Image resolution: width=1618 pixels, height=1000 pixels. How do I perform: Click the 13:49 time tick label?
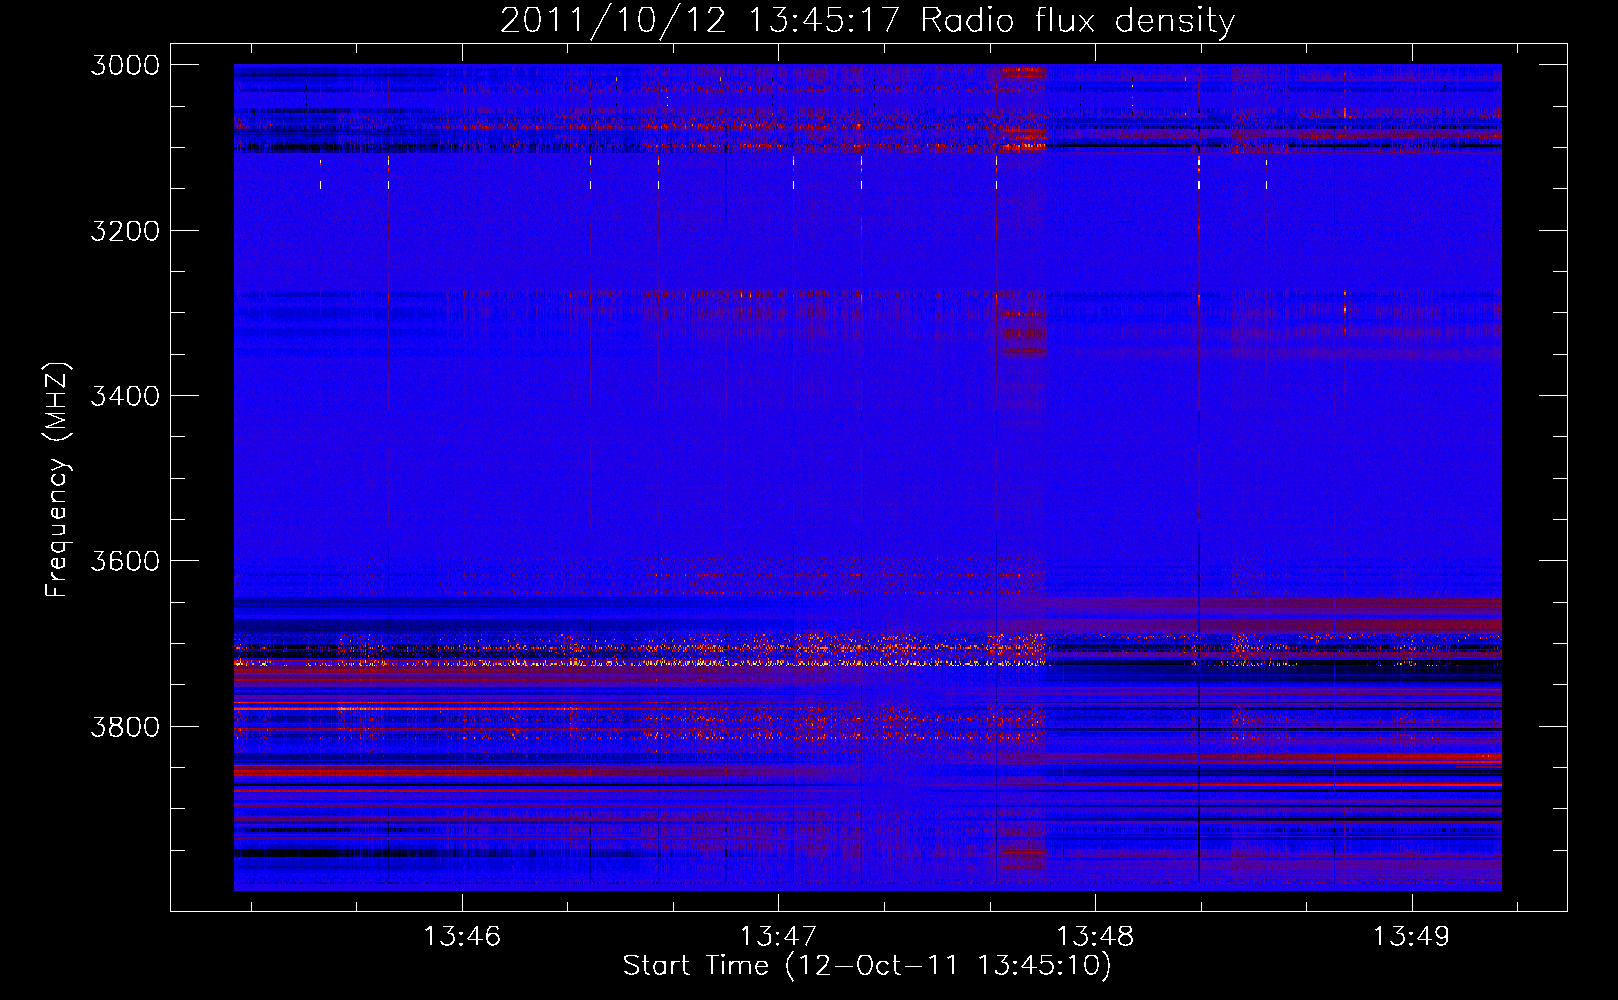click(x=1411, y=937)
